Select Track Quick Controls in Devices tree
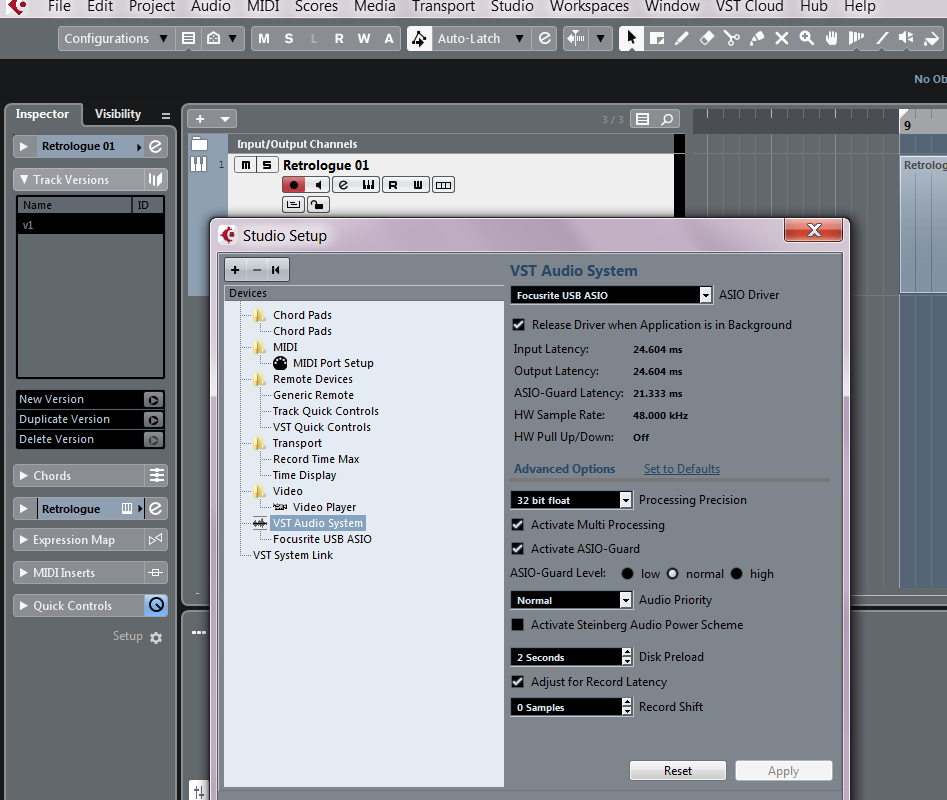This screenshot has height=800, width=947. point(326,411)
